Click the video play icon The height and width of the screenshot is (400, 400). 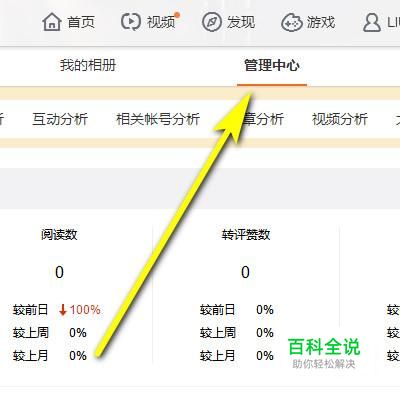point(130,22)
